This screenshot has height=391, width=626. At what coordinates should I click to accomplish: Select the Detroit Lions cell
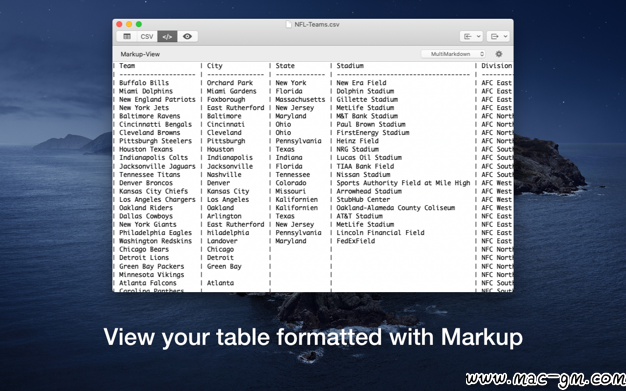144,258
